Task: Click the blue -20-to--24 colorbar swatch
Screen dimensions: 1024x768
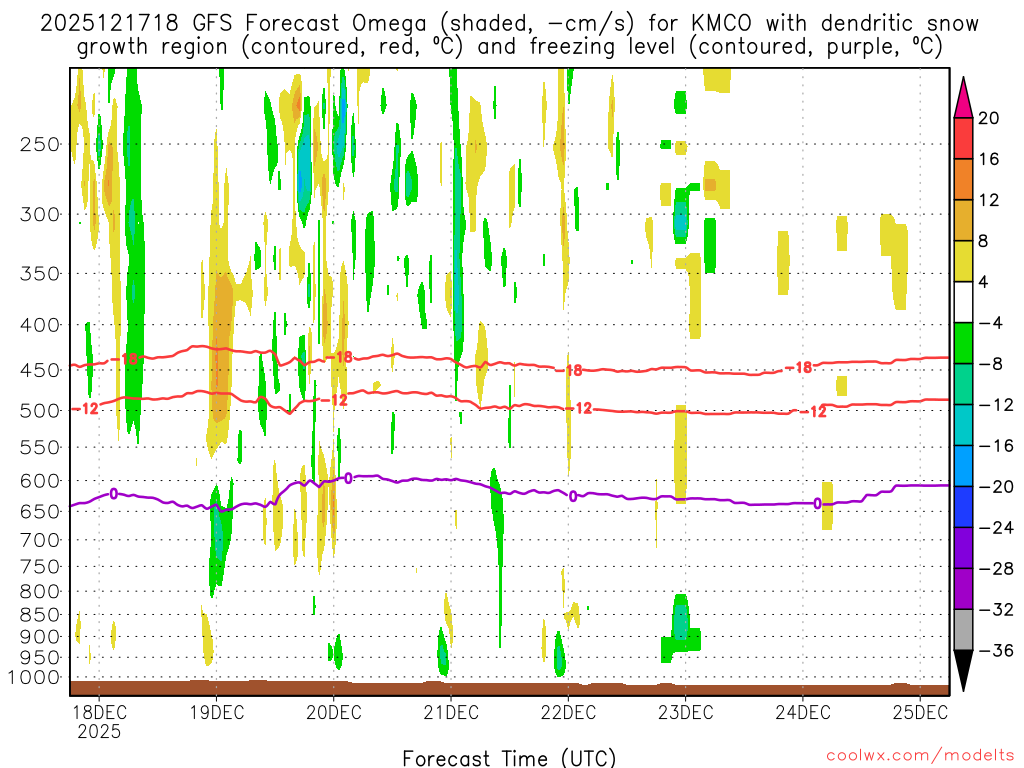Action: pos(963,507)
